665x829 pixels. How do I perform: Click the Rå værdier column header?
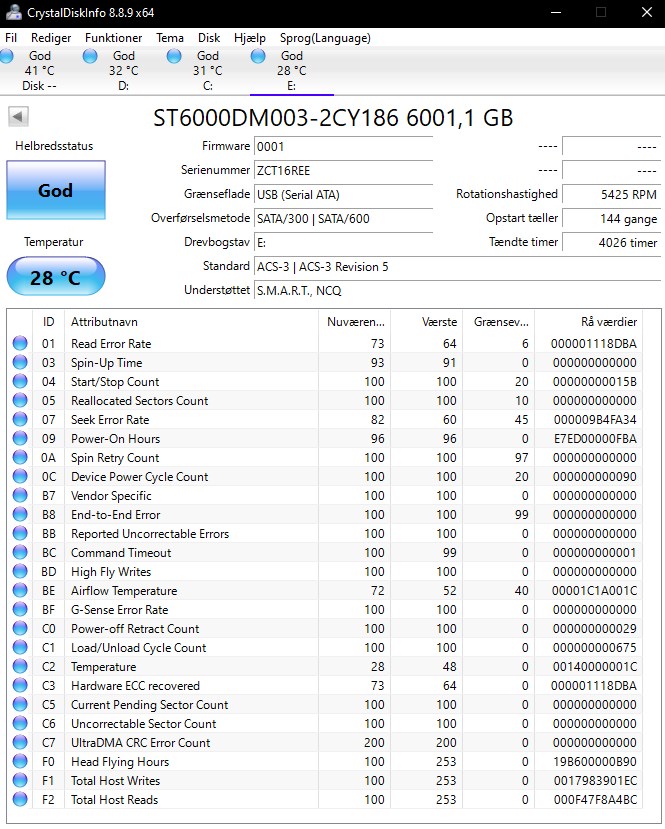click(x=588, y=321)
